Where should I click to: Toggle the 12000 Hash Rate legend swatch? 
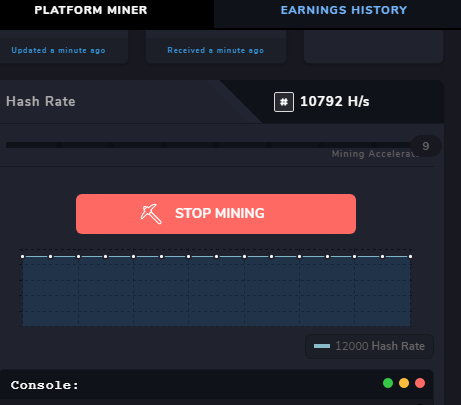pos(322,346)
